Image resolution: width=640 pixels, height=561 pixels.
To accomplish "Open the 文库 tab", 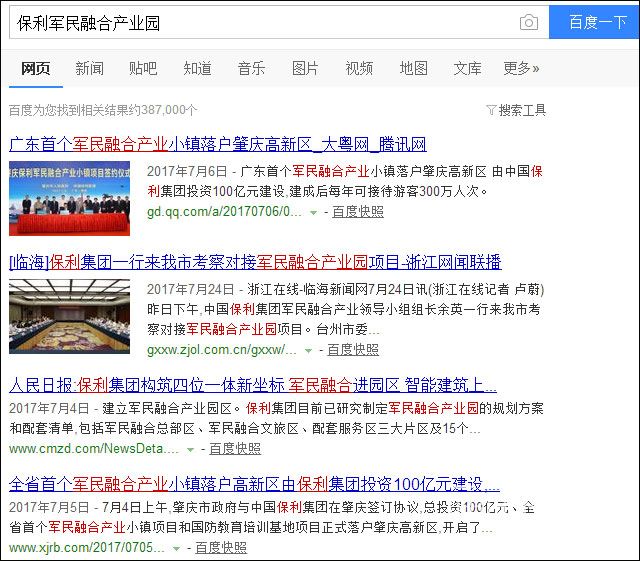I will (467, 68).
